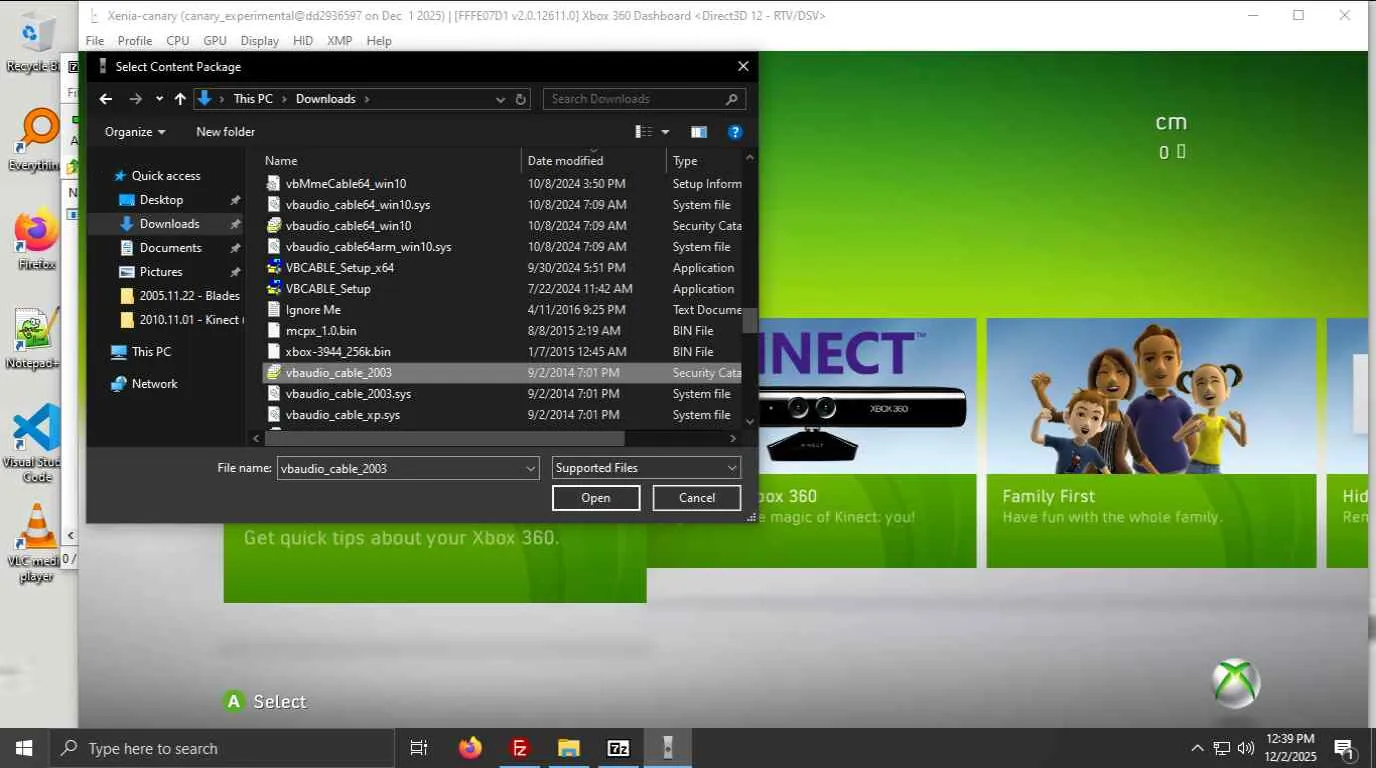1376x768 pixels.
Task: Select the Visual Studio Code desktop icon
Action: [x=35, y=443]
